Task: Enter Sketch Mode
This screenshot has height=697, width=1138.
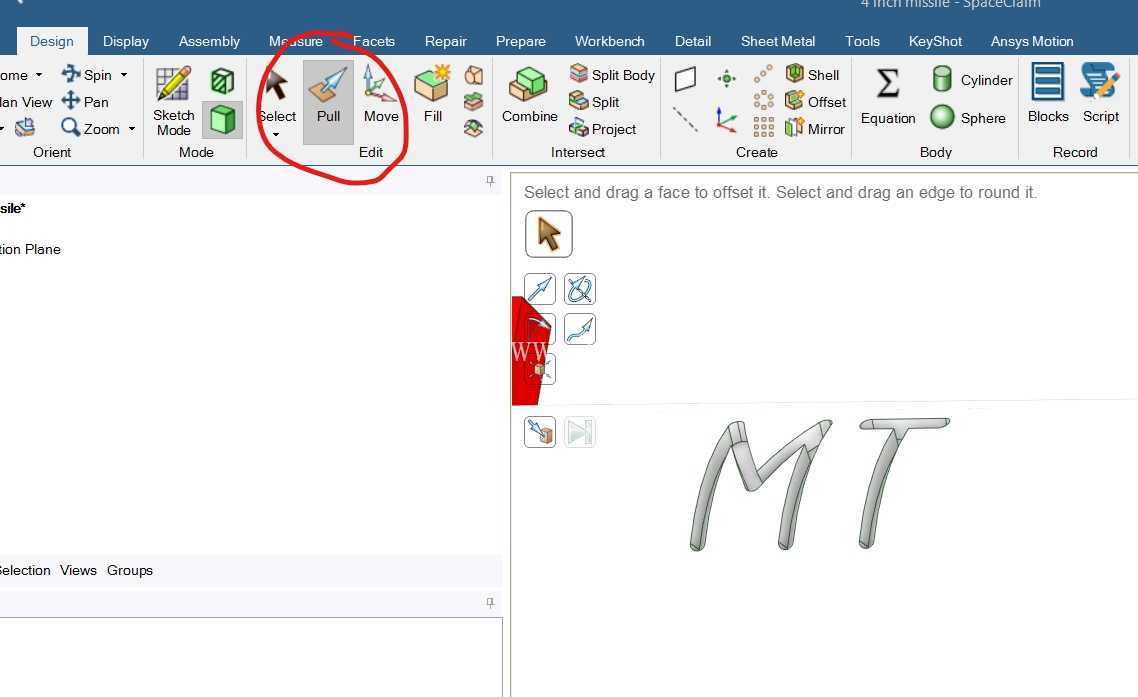Action: [173, 102]
